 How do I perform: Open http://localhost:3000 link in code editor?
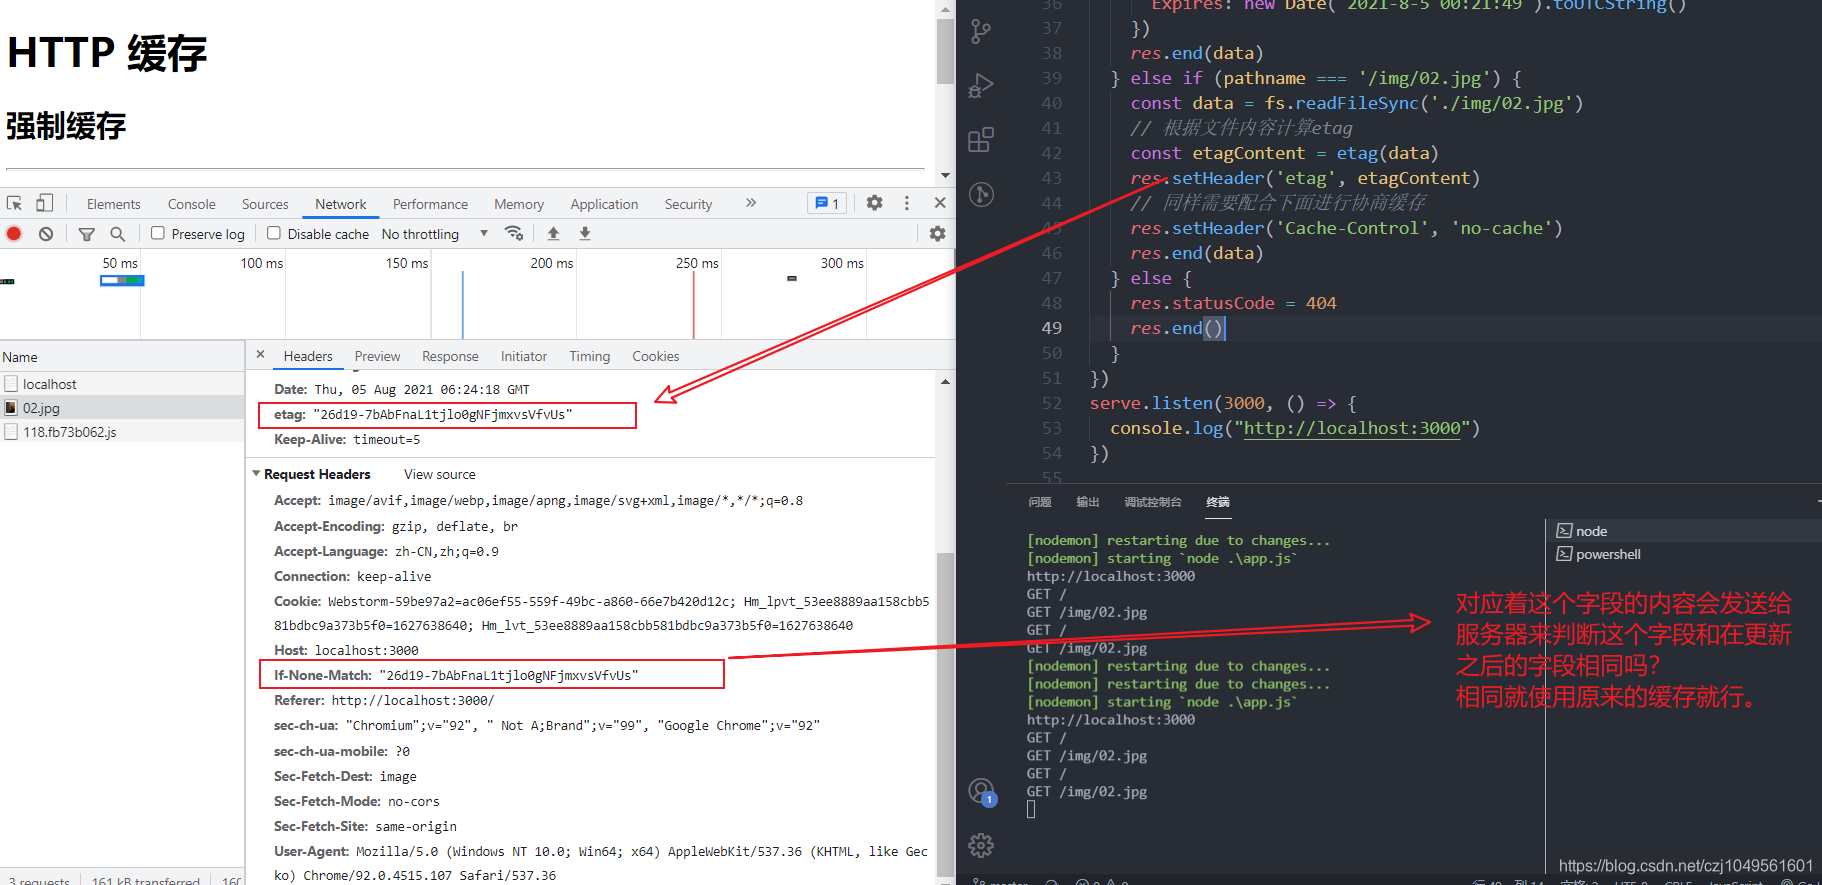pyautogui.click(x=1352, y=428)
